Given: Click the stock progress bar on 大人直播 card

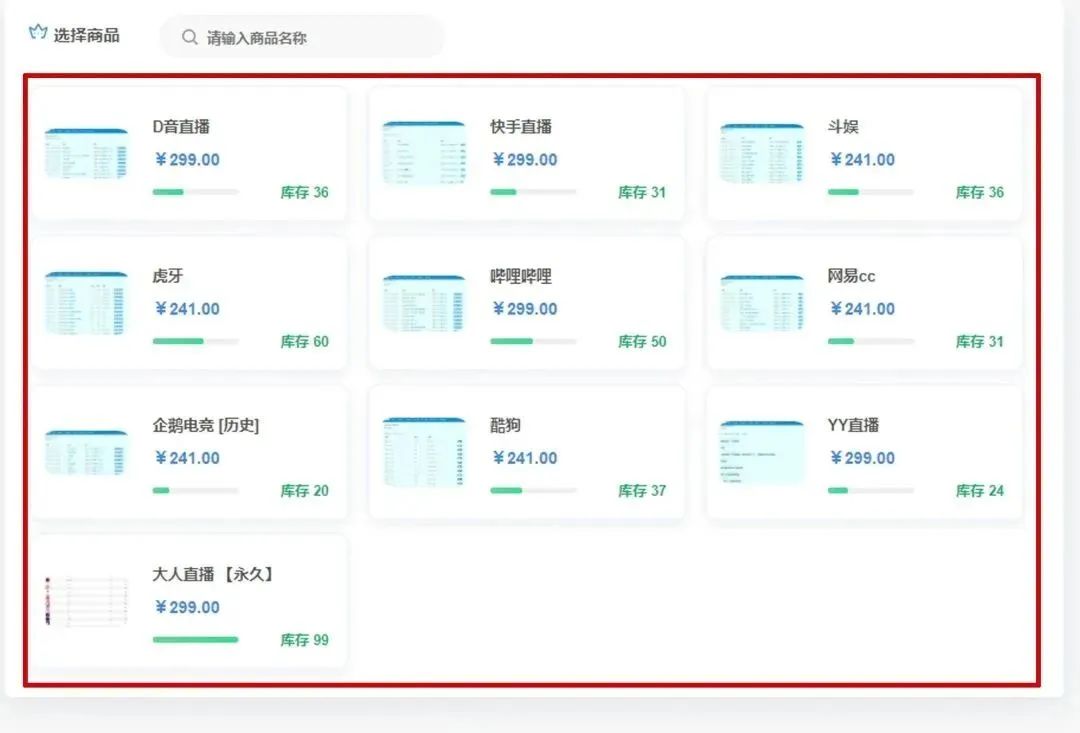Looking at the screenshot, I should [x=196, y=639].
